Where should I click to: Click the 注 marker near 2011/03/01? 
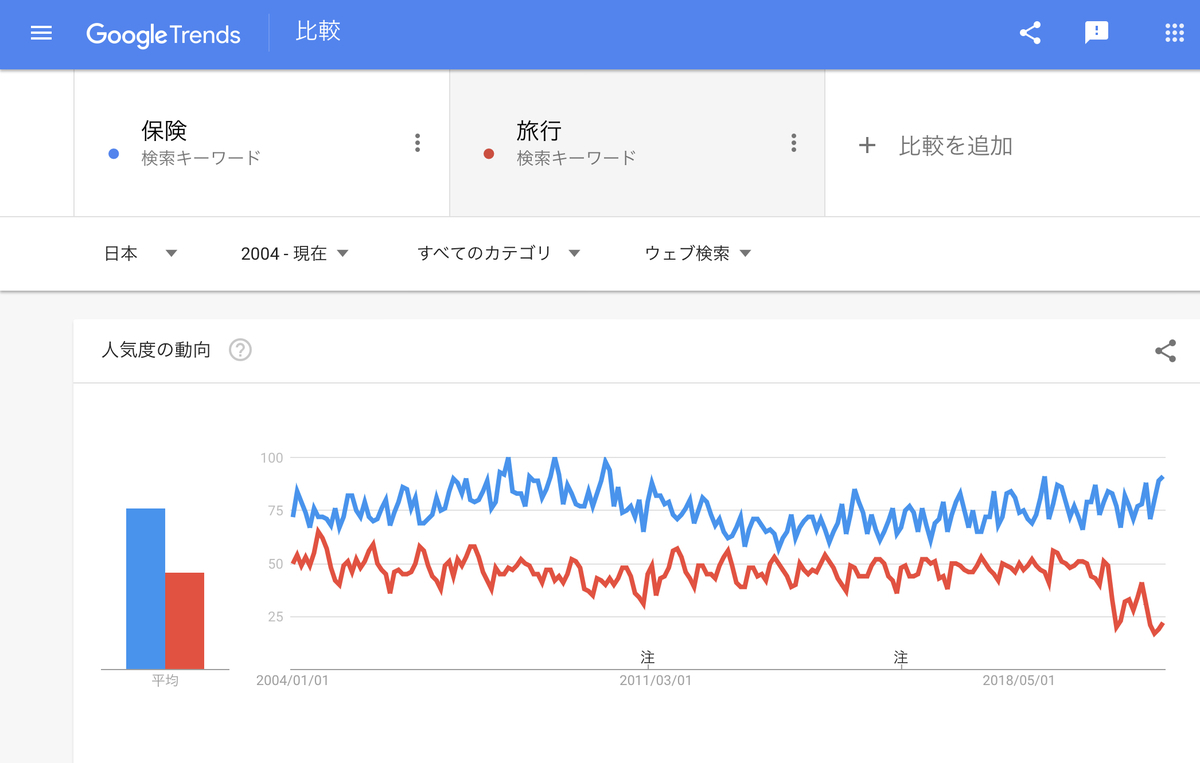coord(646,658)
